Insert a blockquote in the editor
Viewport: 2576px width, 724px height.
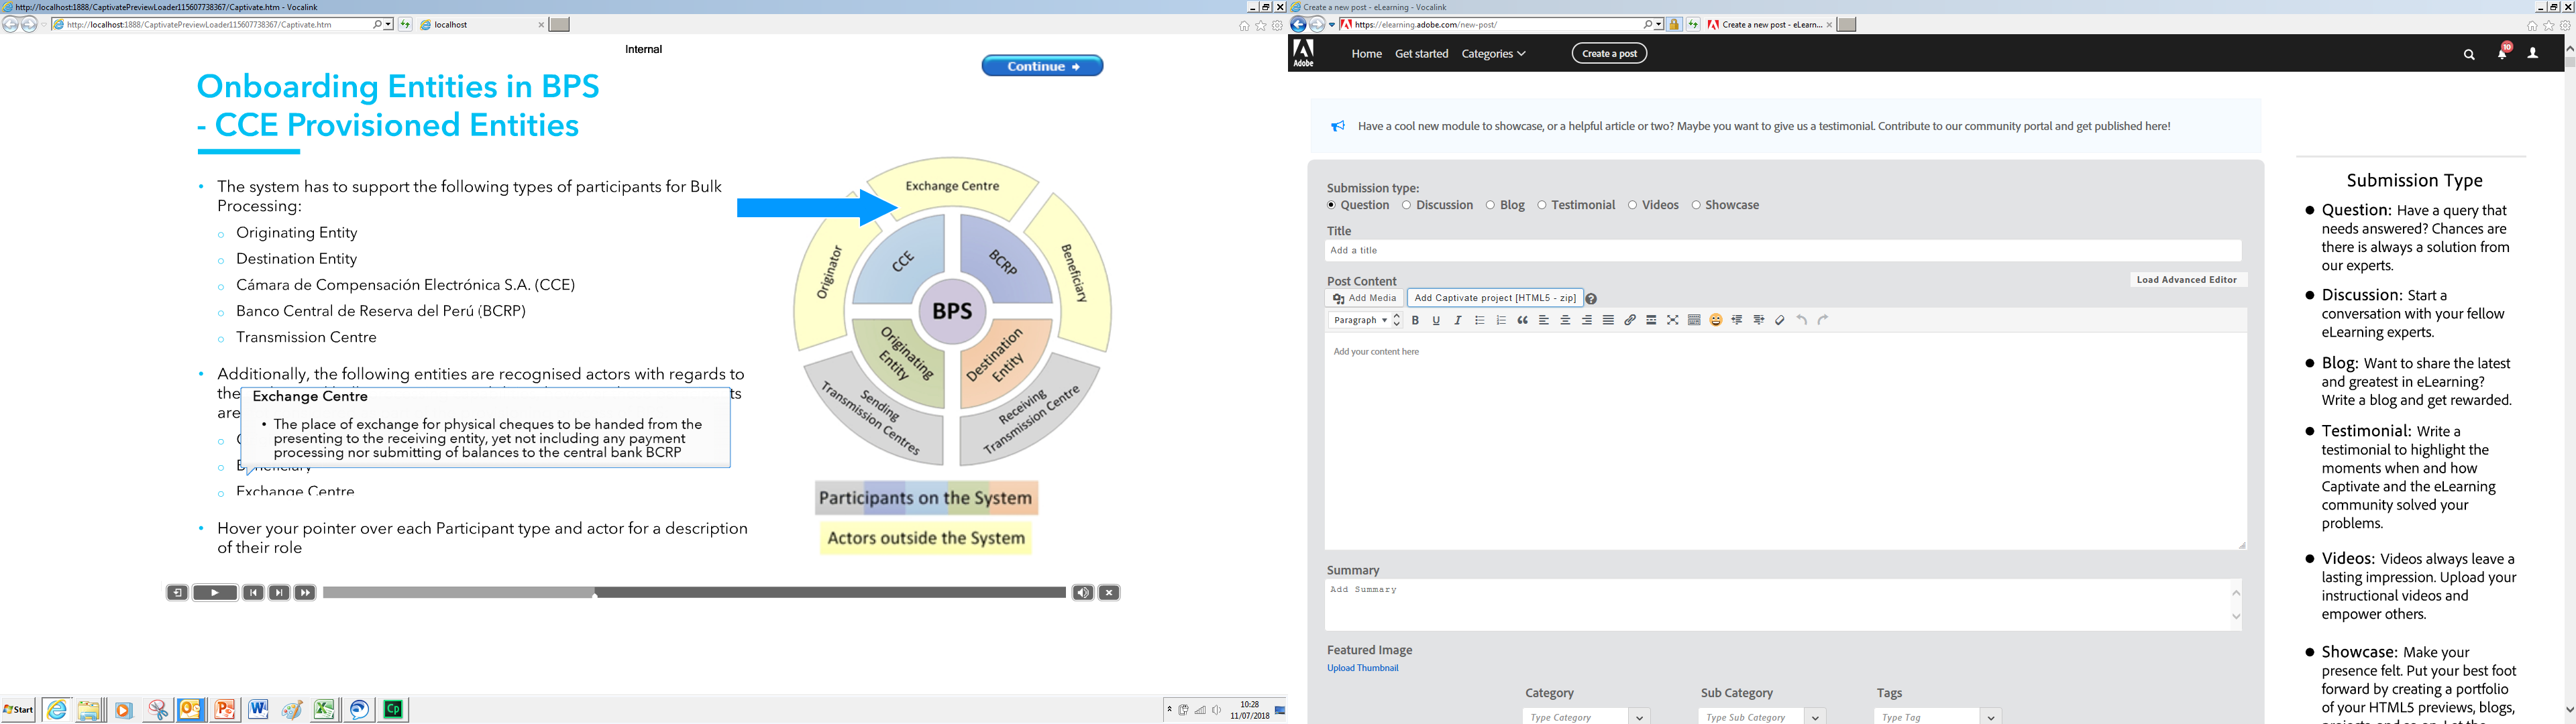coord(1522,320)
